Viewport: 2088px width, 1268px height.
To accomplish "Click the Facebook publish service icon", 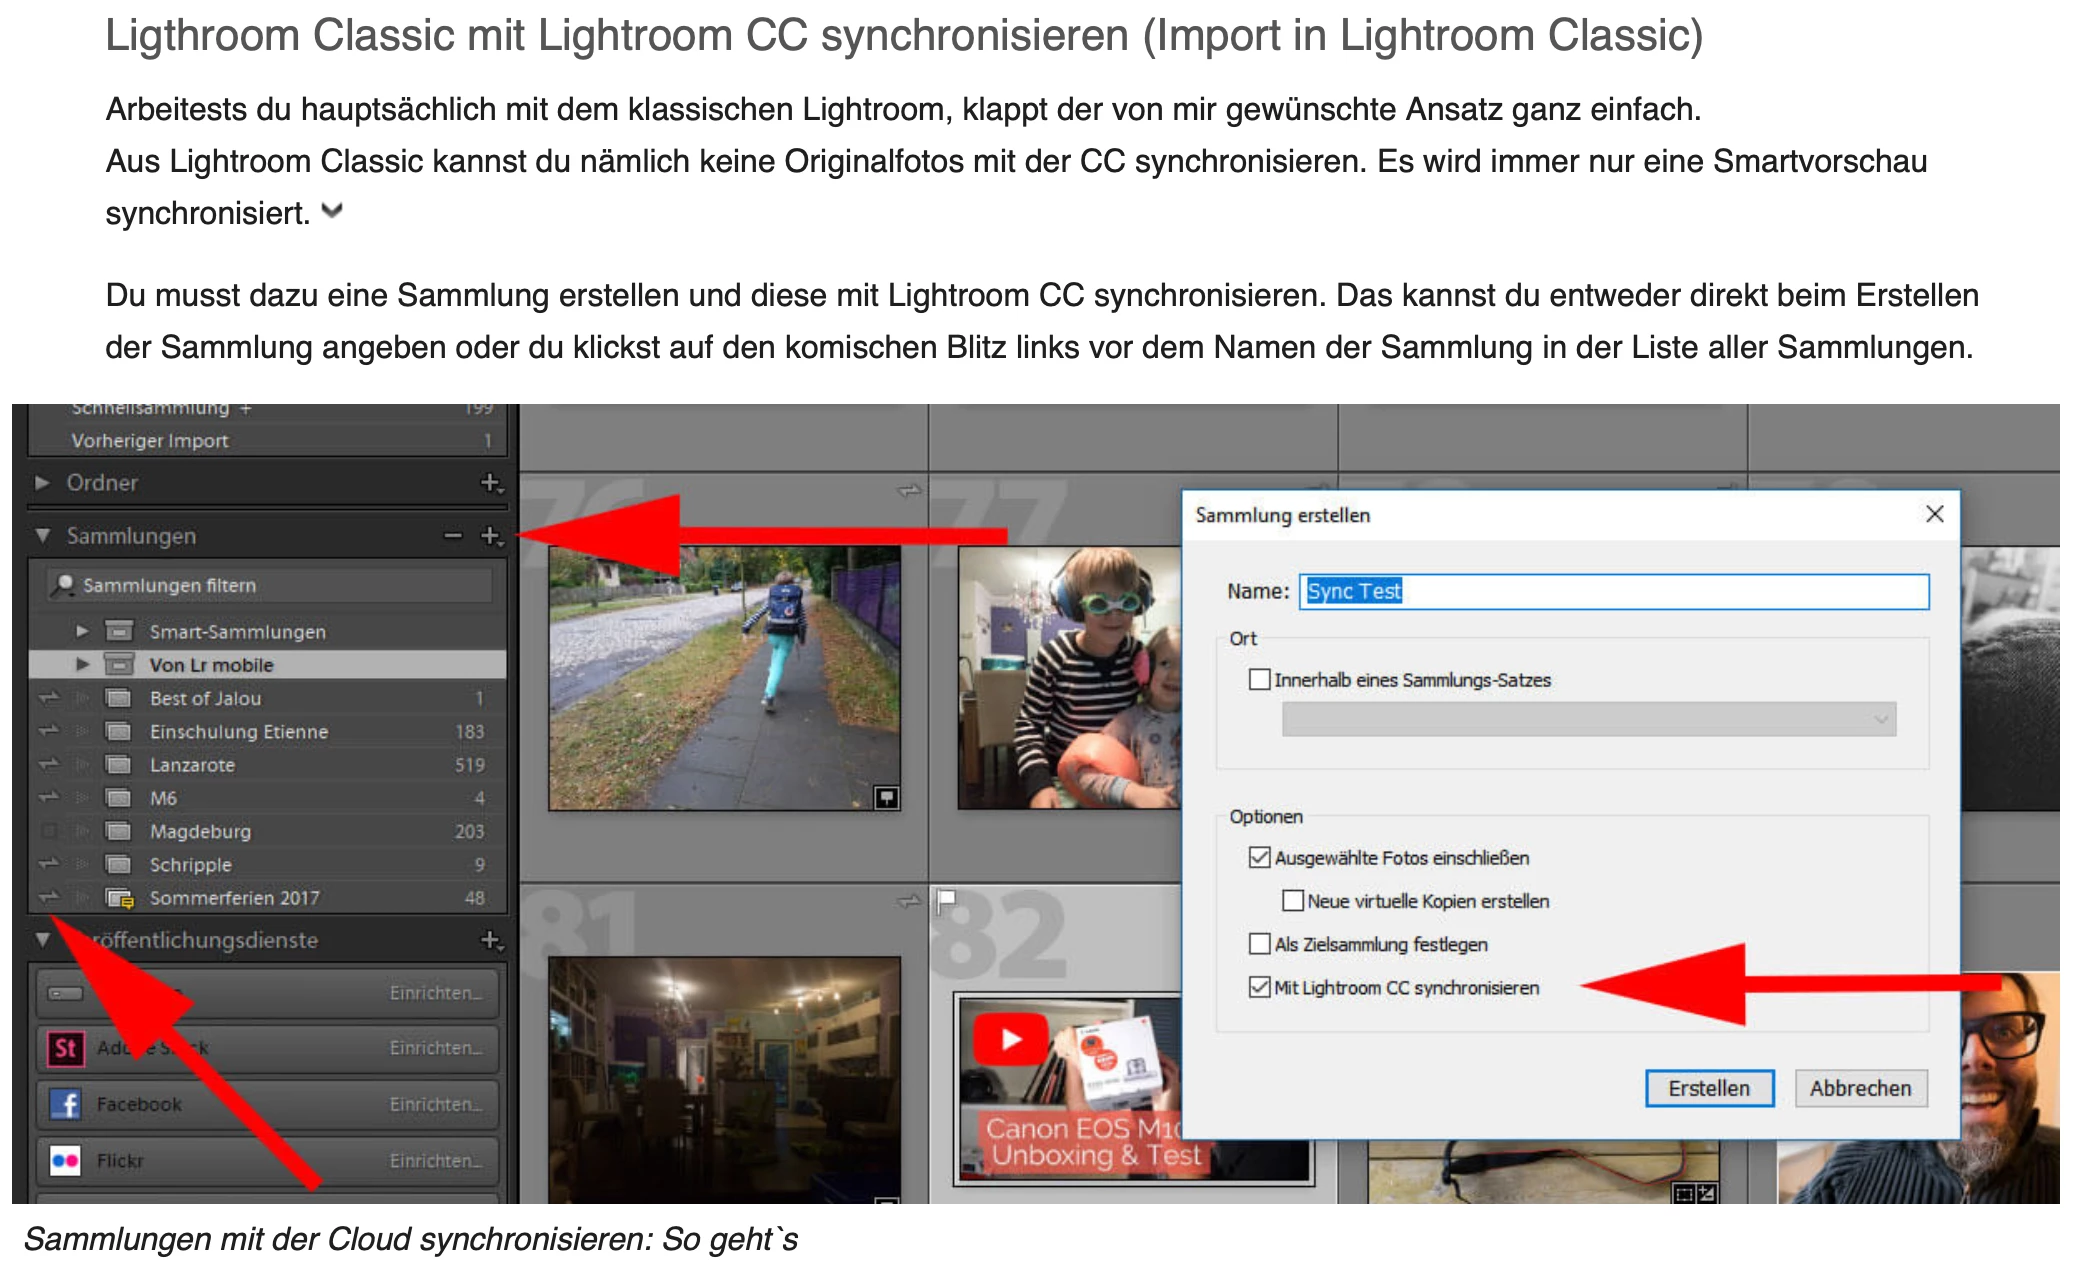I will pos(66,1104).
